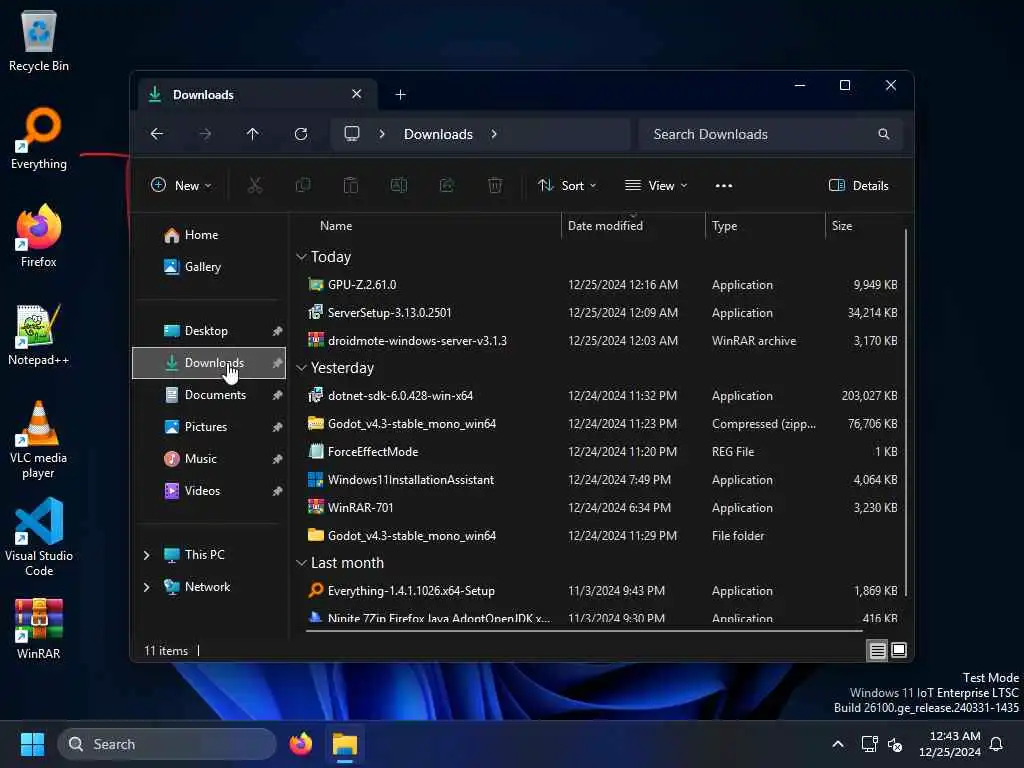Select Recycle Bin desktop icon
Screen dimensions: 1024x768
(x=39, y=40)
